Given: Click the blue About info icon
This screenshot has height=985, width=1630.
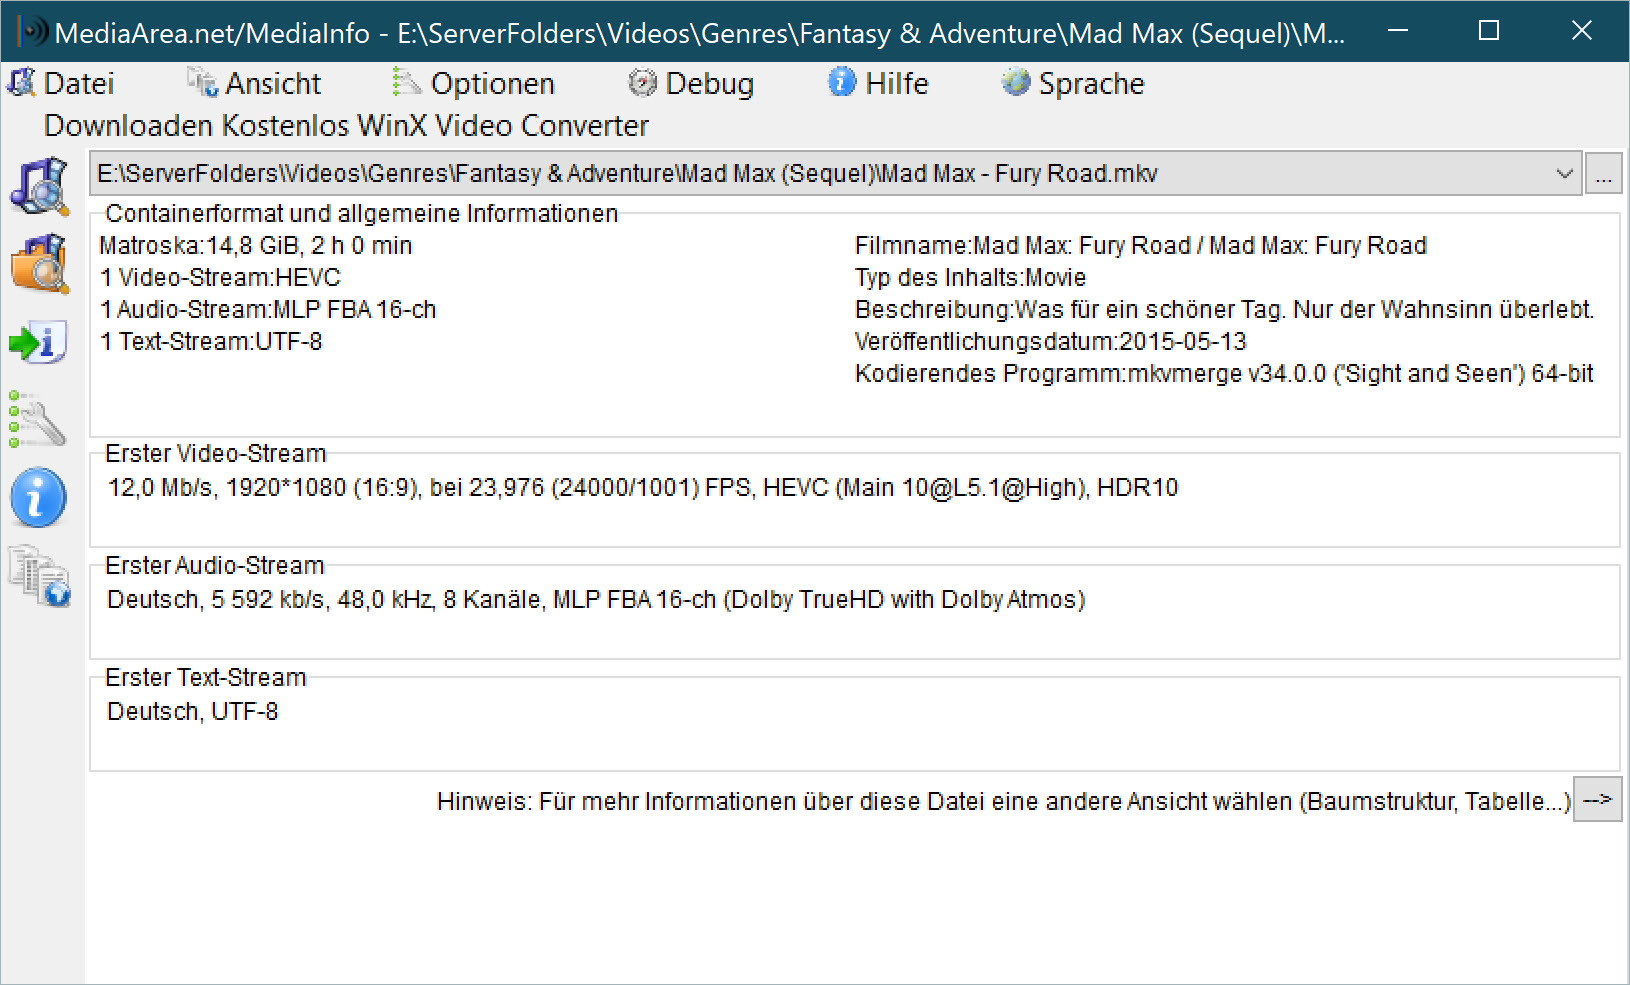Looking at the screenshot, I should 38,497.
